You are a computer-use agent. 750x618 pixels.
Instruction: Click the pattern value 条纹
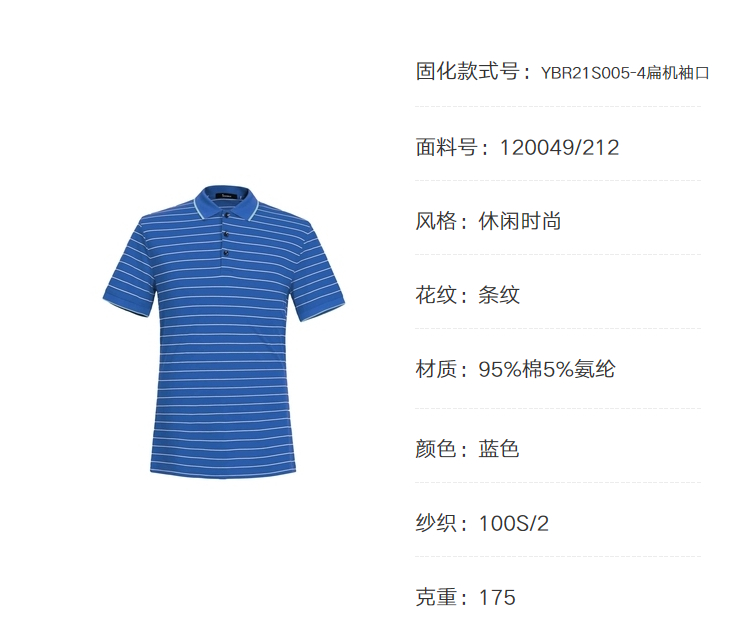coord(499,295)
